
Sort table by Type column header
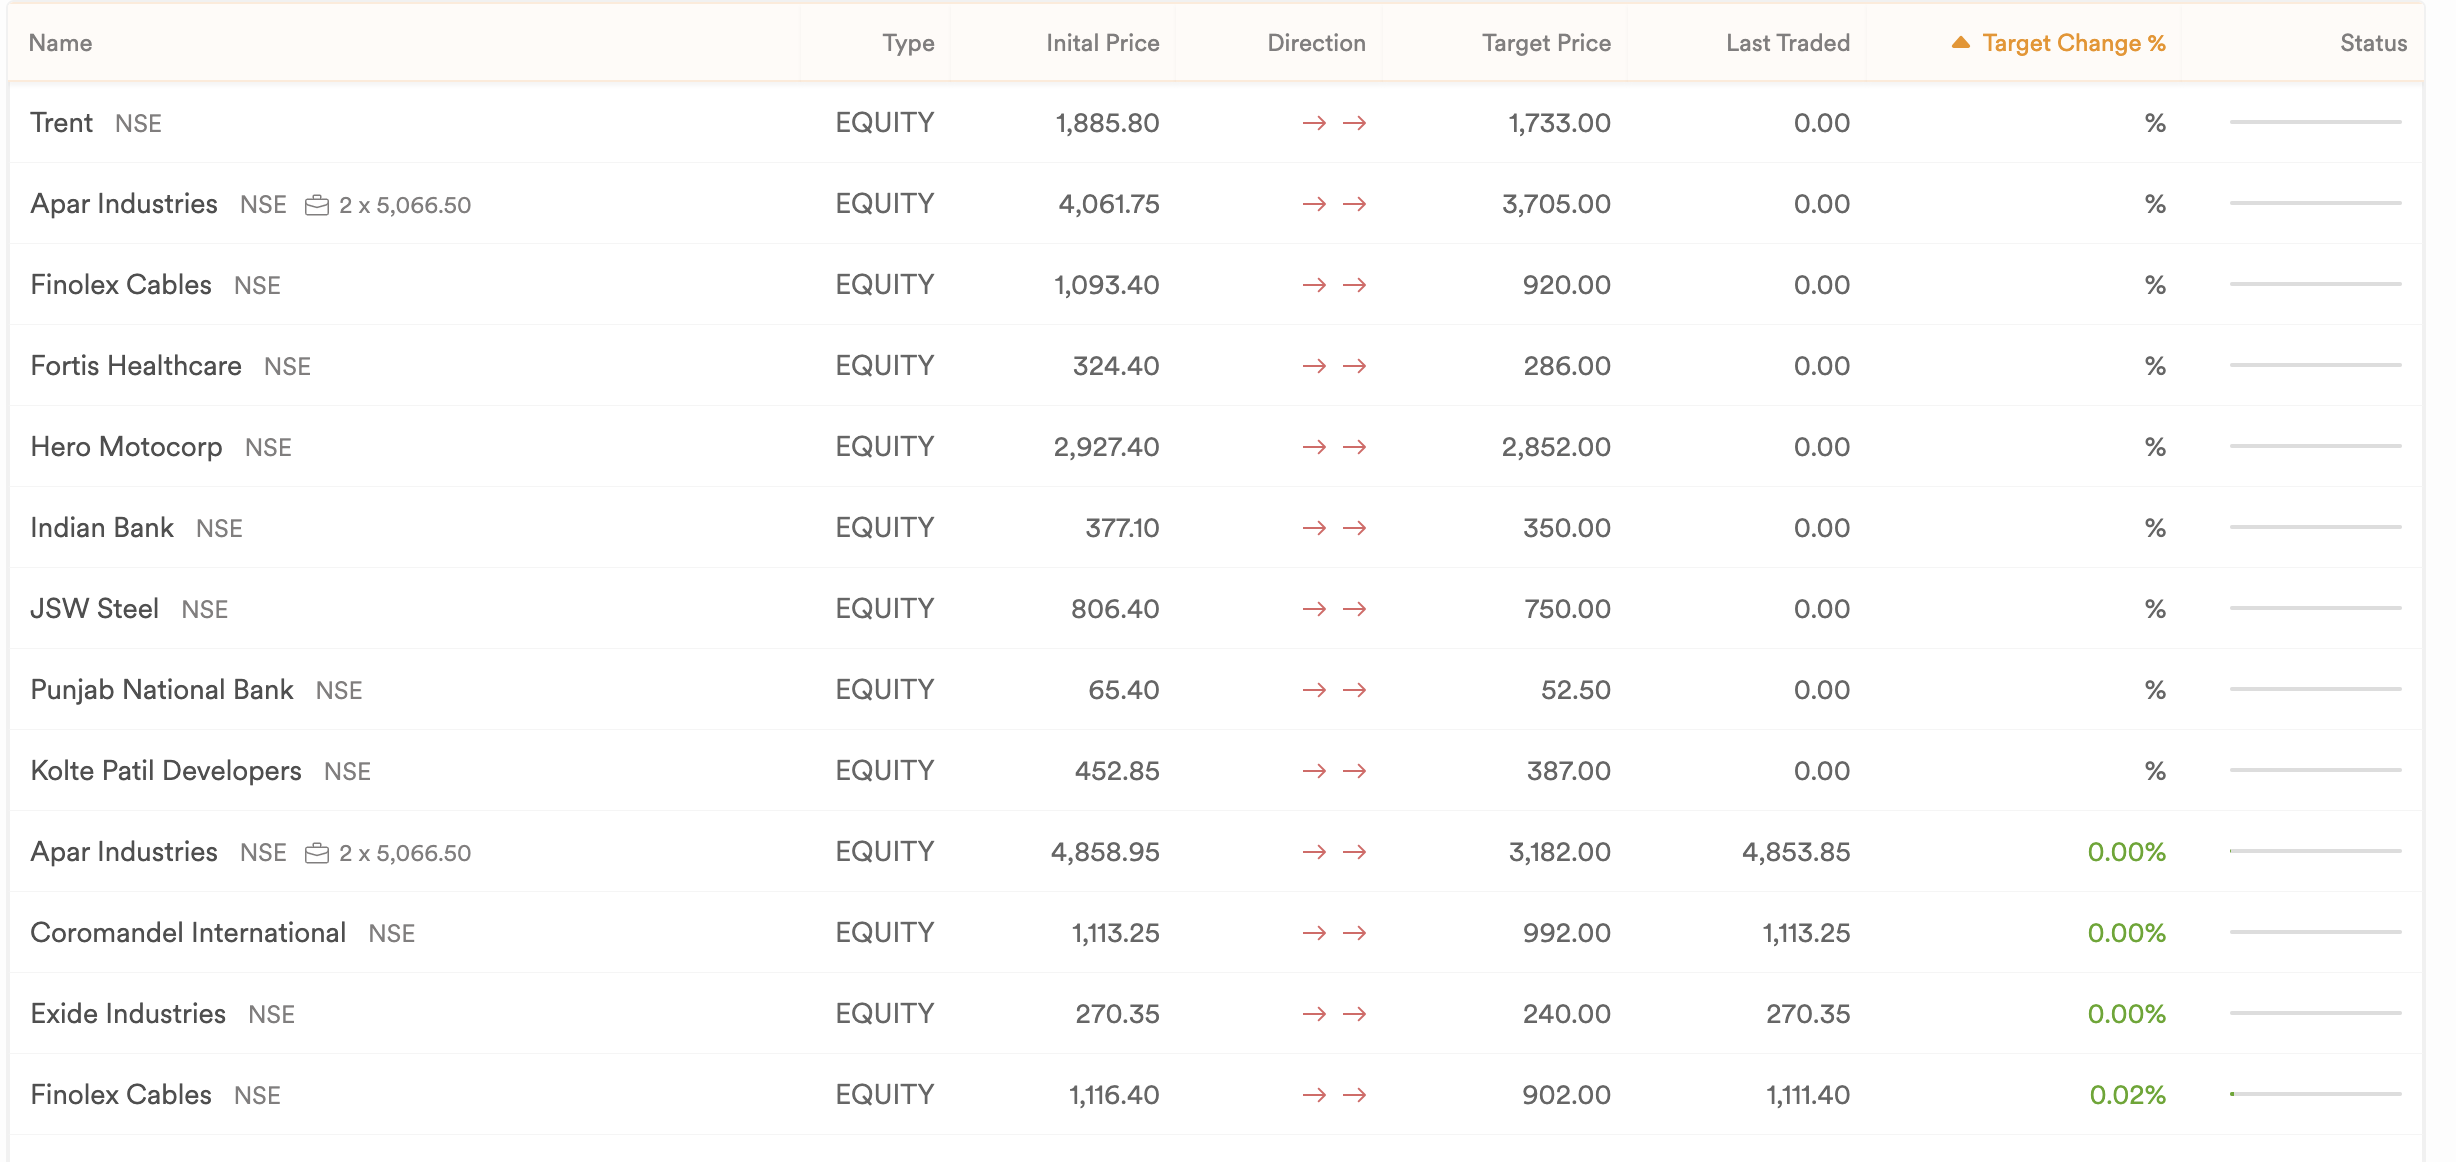point(908,43)
